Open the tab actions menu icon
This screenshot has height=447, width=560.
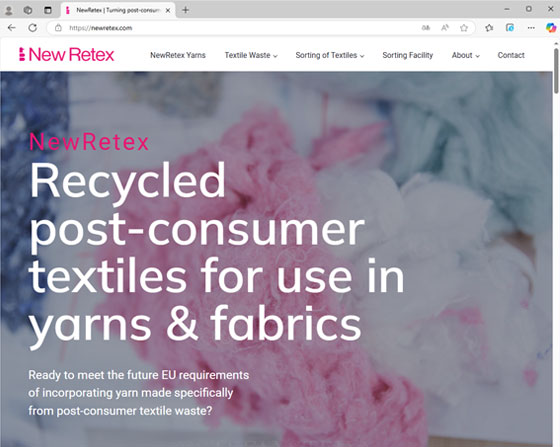[x=48, y=10]
